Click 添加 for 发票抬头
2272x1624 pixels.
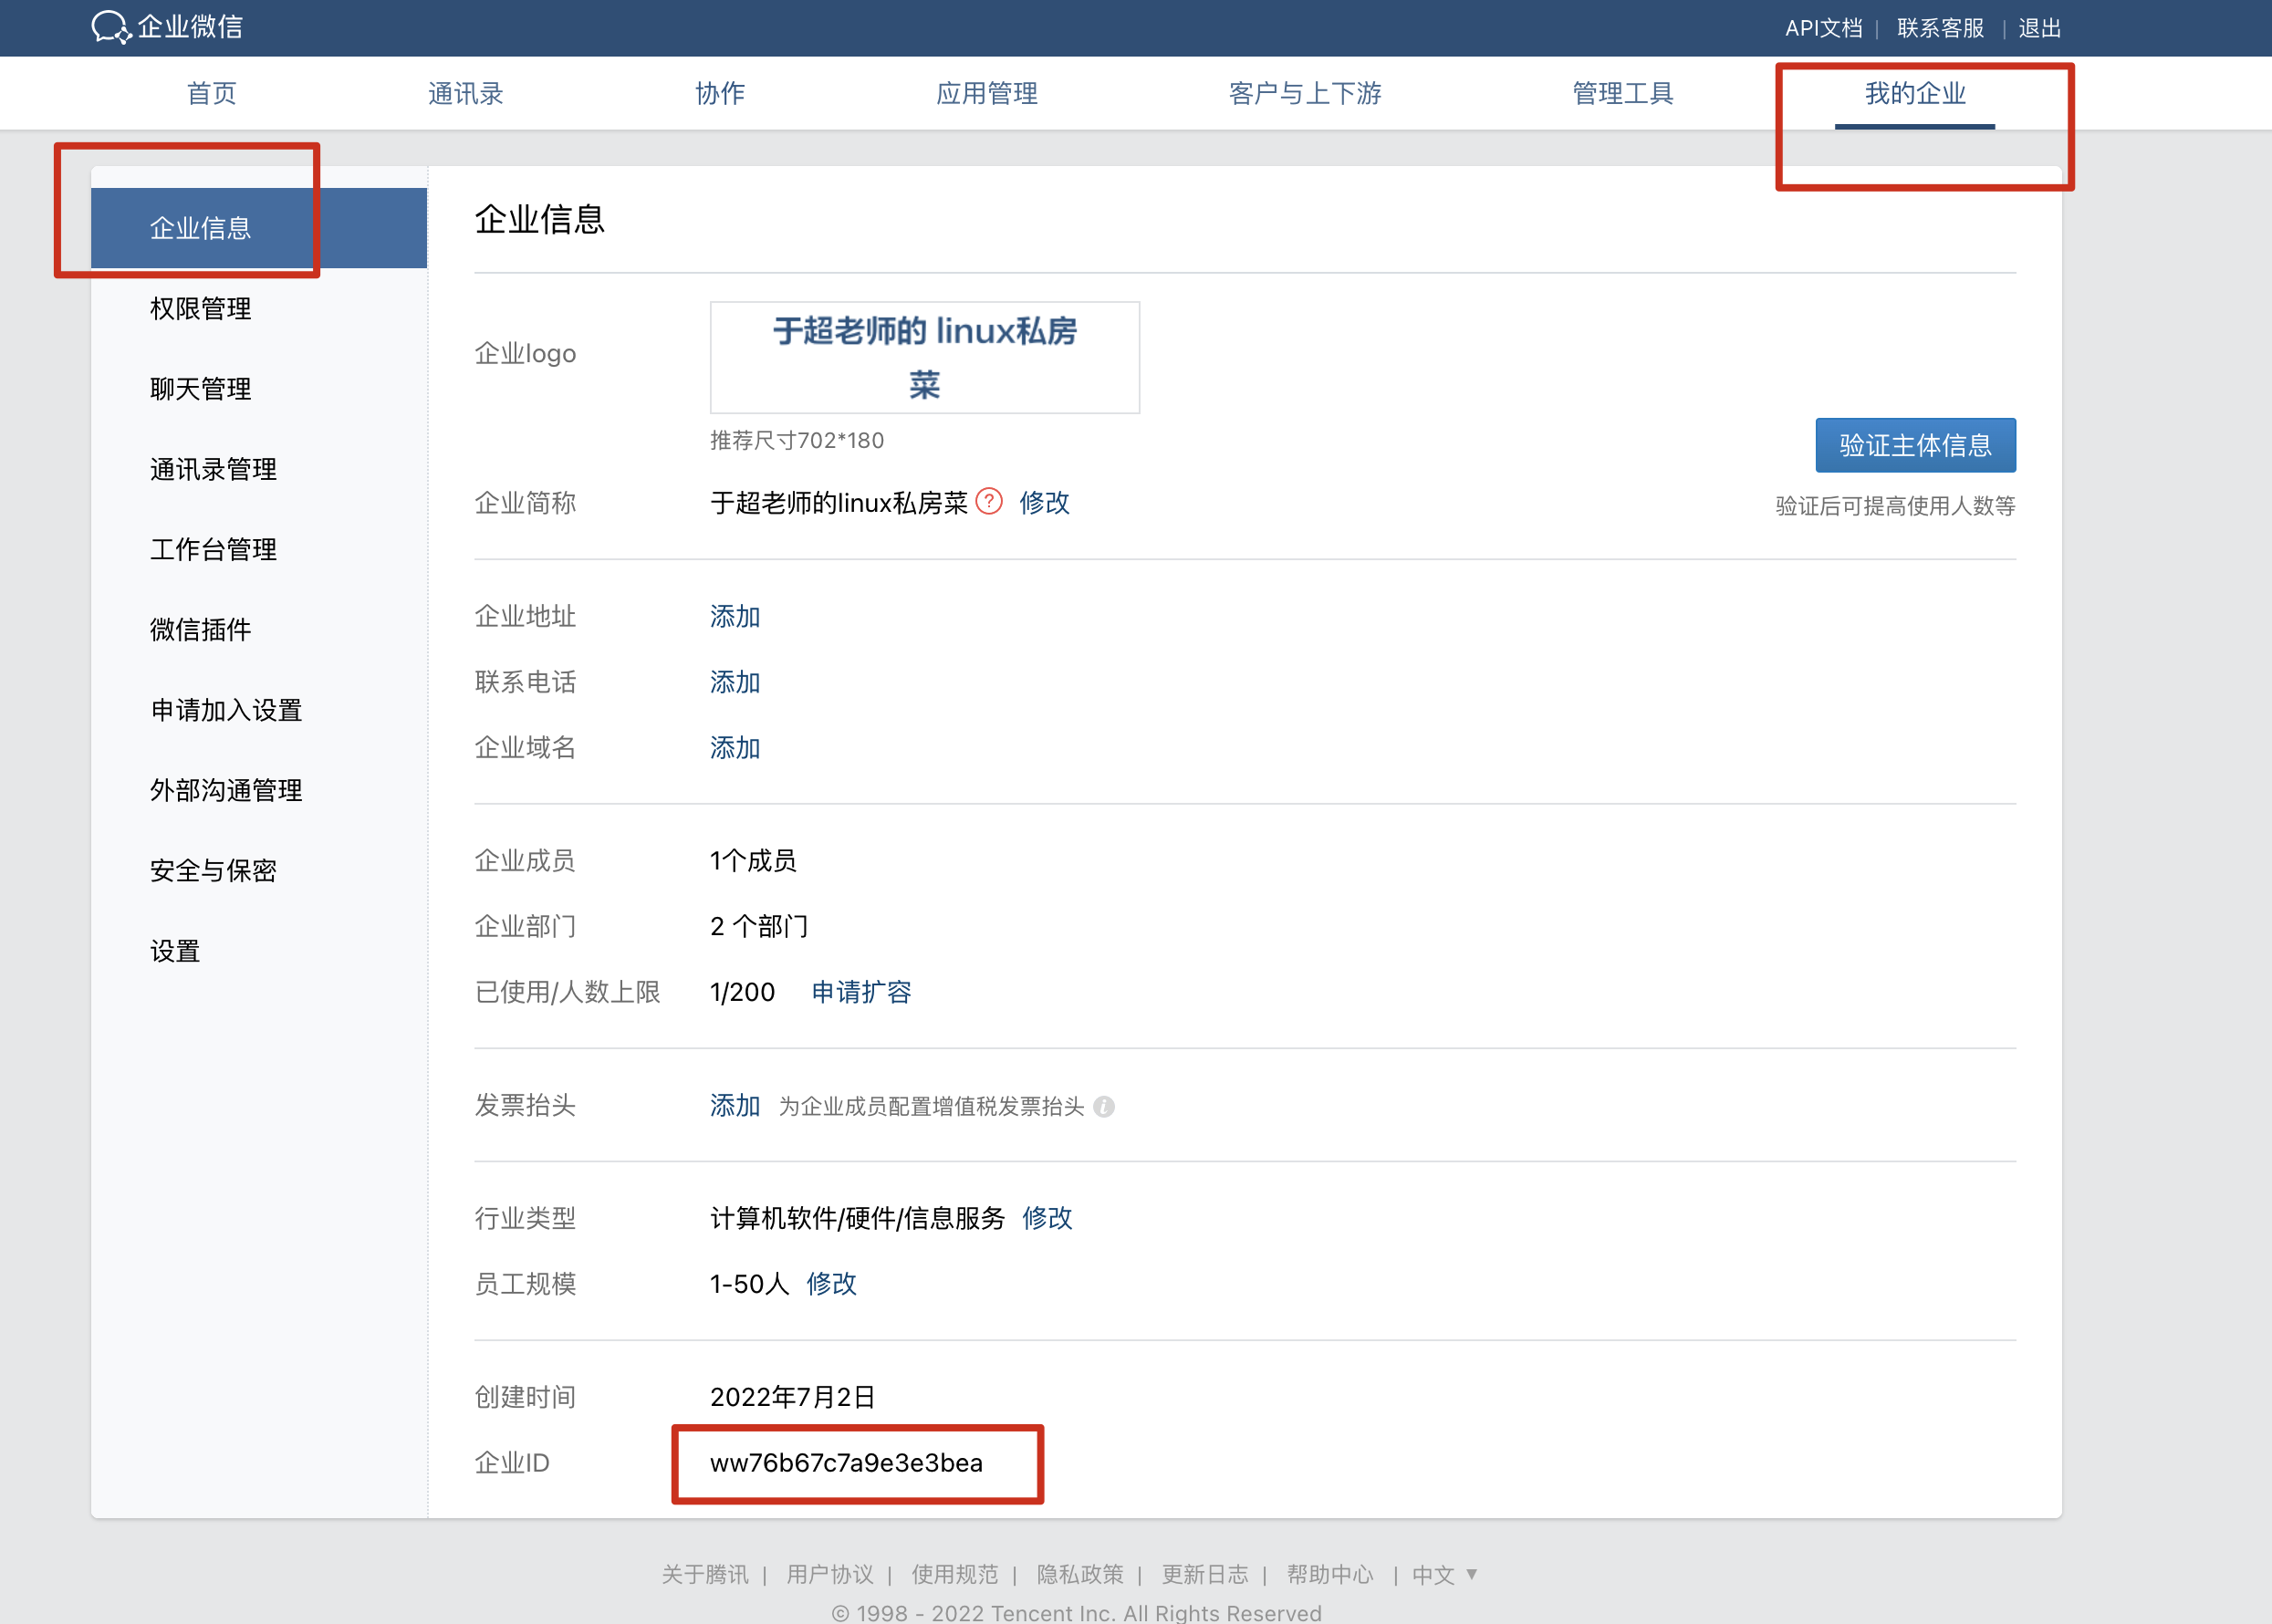click(x=734, y=1105)
